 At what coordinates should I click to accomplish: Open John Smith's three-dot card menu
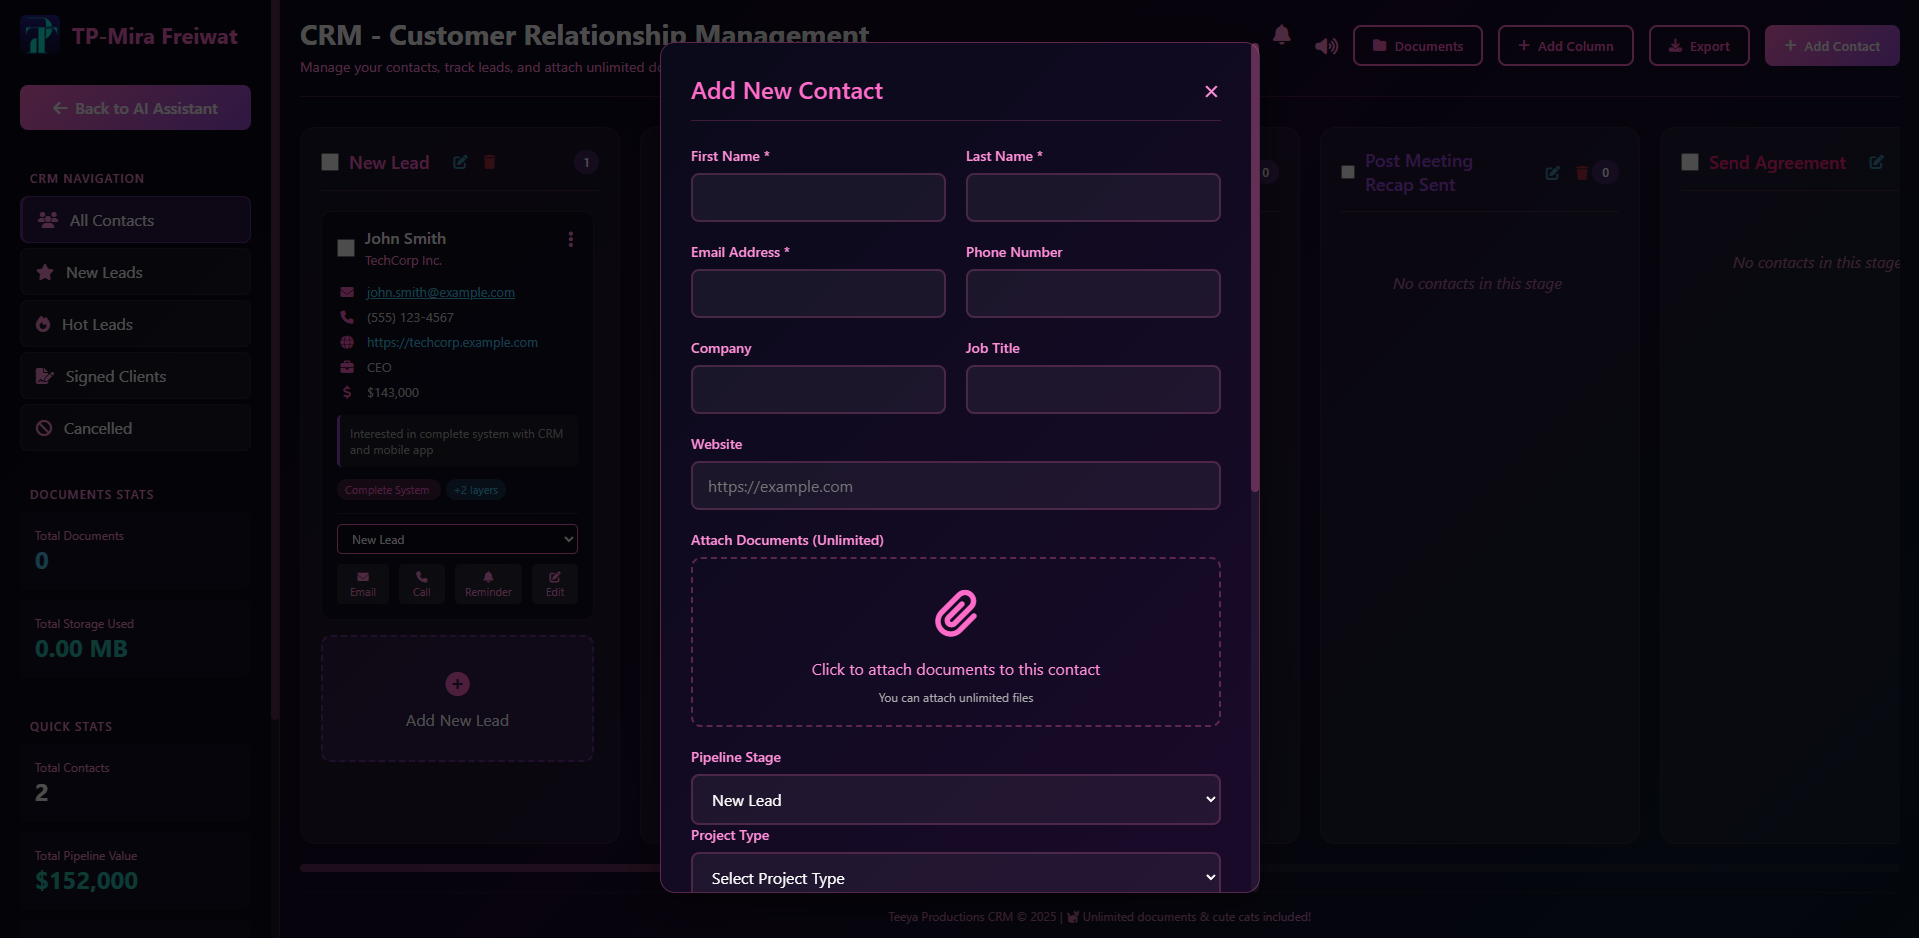571,239
